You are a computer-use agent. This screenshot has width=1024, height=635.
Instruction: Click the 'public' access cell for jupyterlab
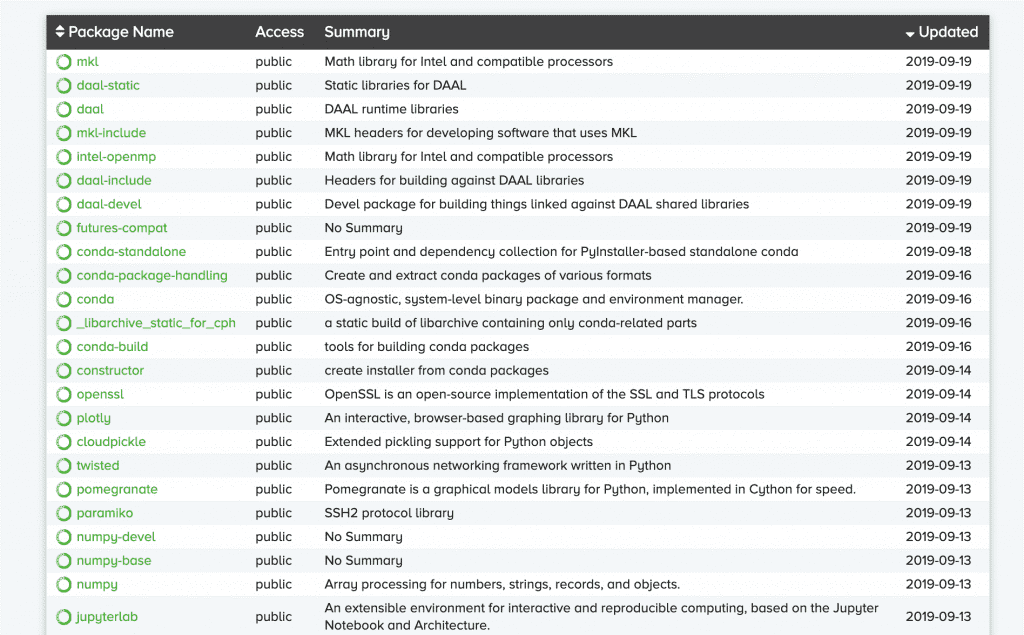(x=274, y=617)
